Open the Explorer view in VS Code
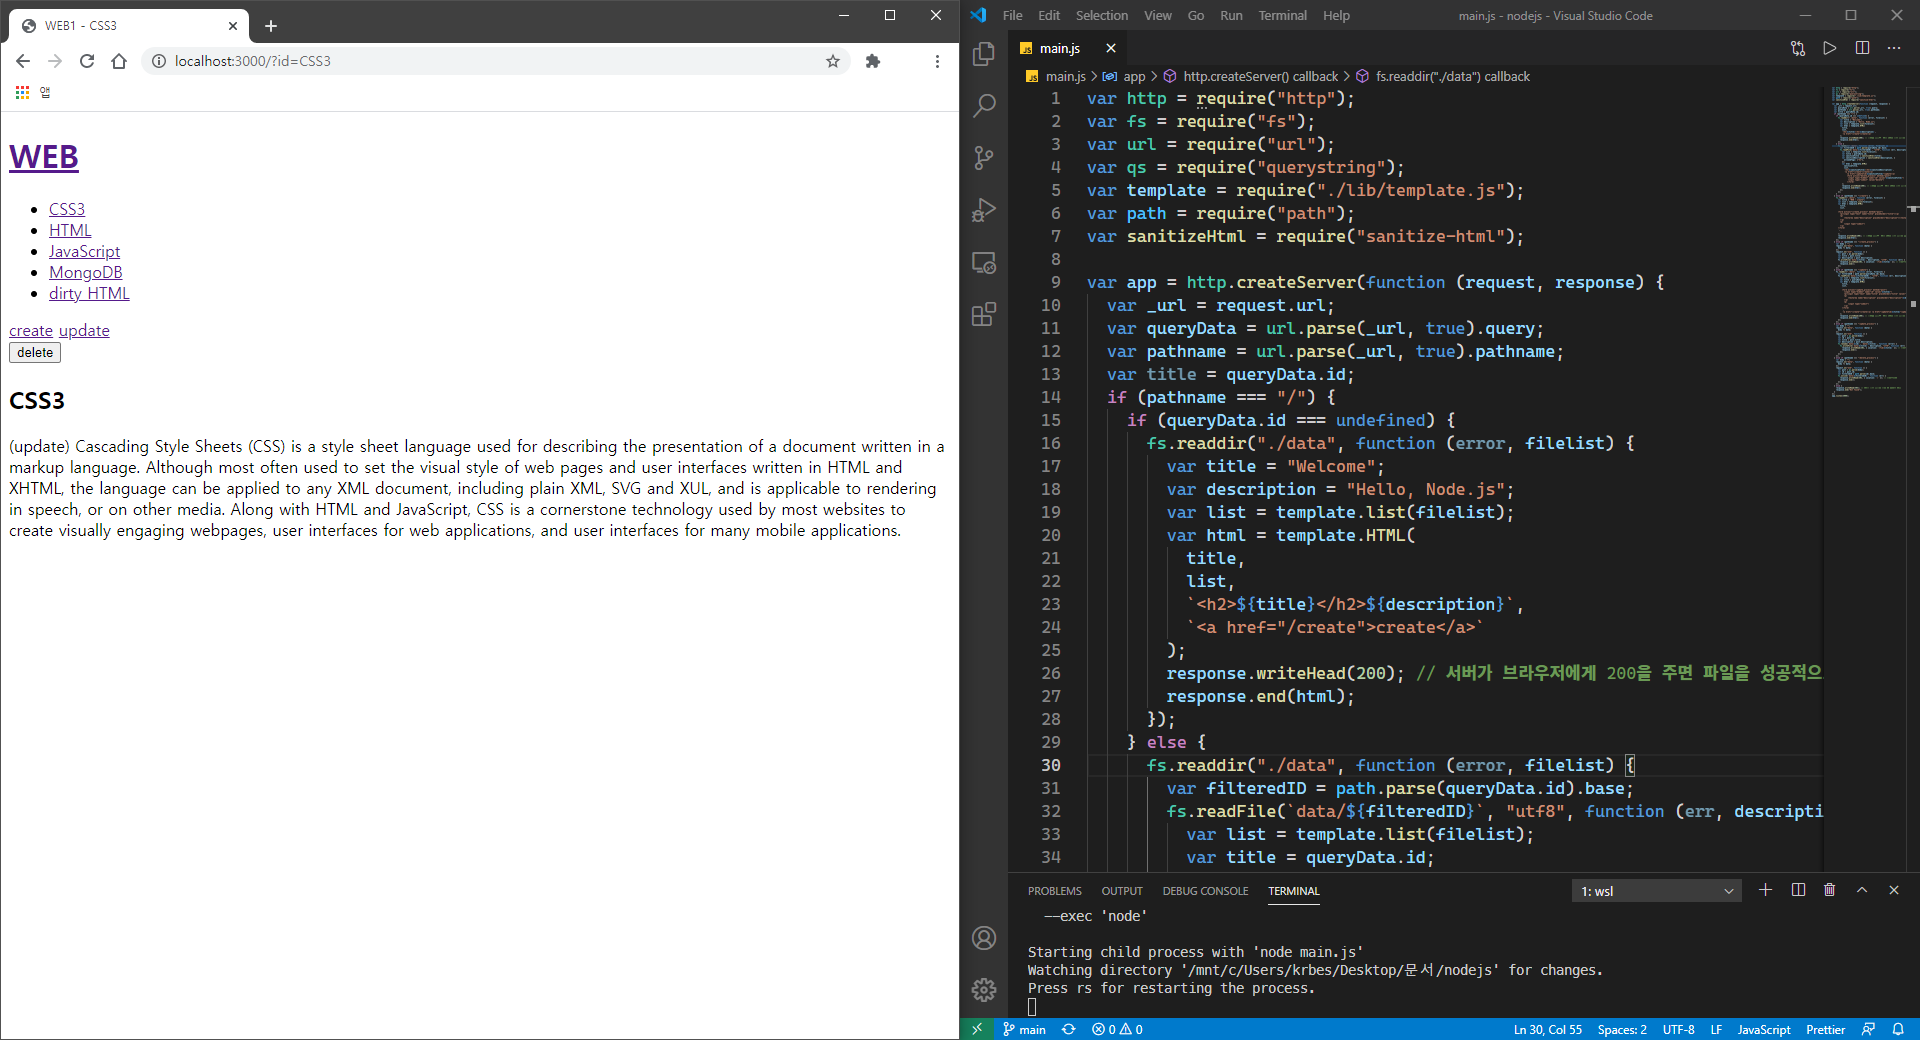Screen dimensions: 1922x1040 tap(984, 54)
